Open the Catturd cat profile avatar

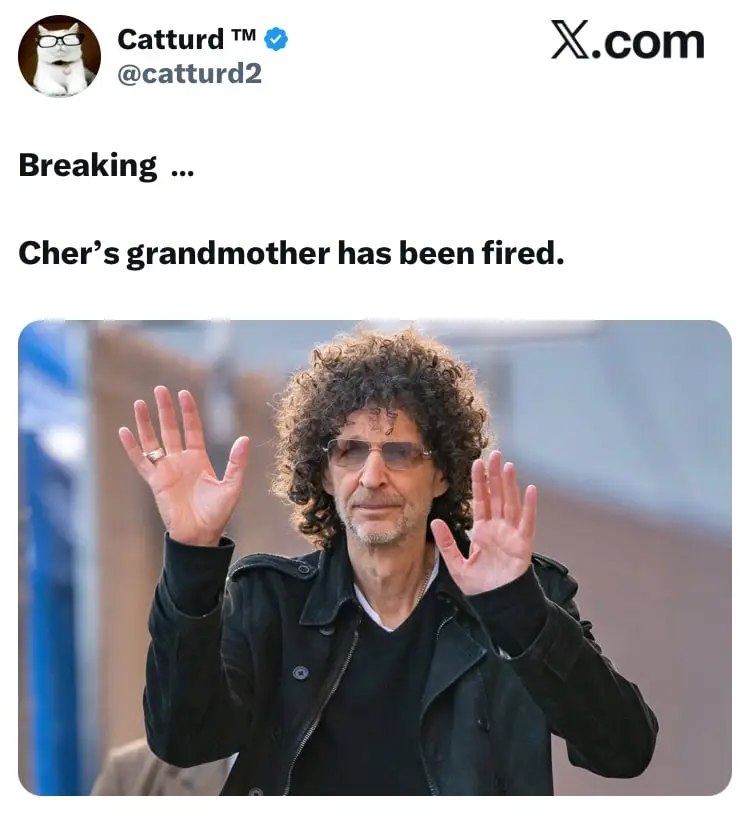click(59, 56)
